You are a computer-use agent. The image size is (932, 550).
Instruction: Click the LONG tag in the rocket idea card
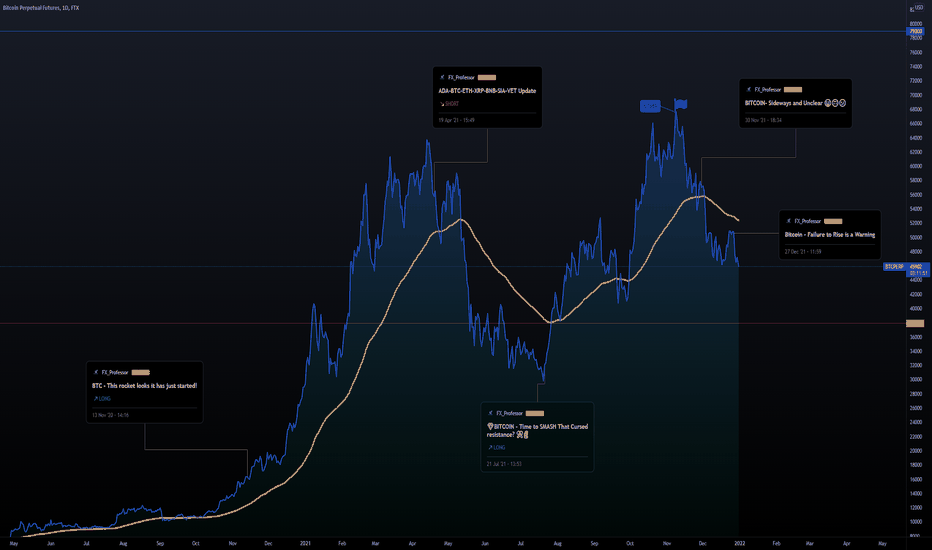[x=102, y=398]
